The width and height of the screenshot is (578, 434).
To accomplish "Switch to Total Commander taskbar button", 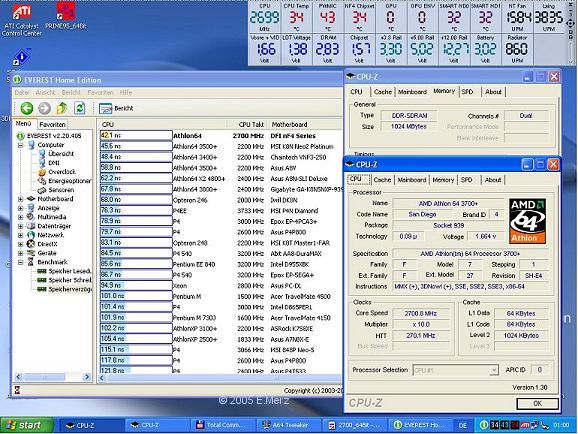I will [x=221, y=425].
